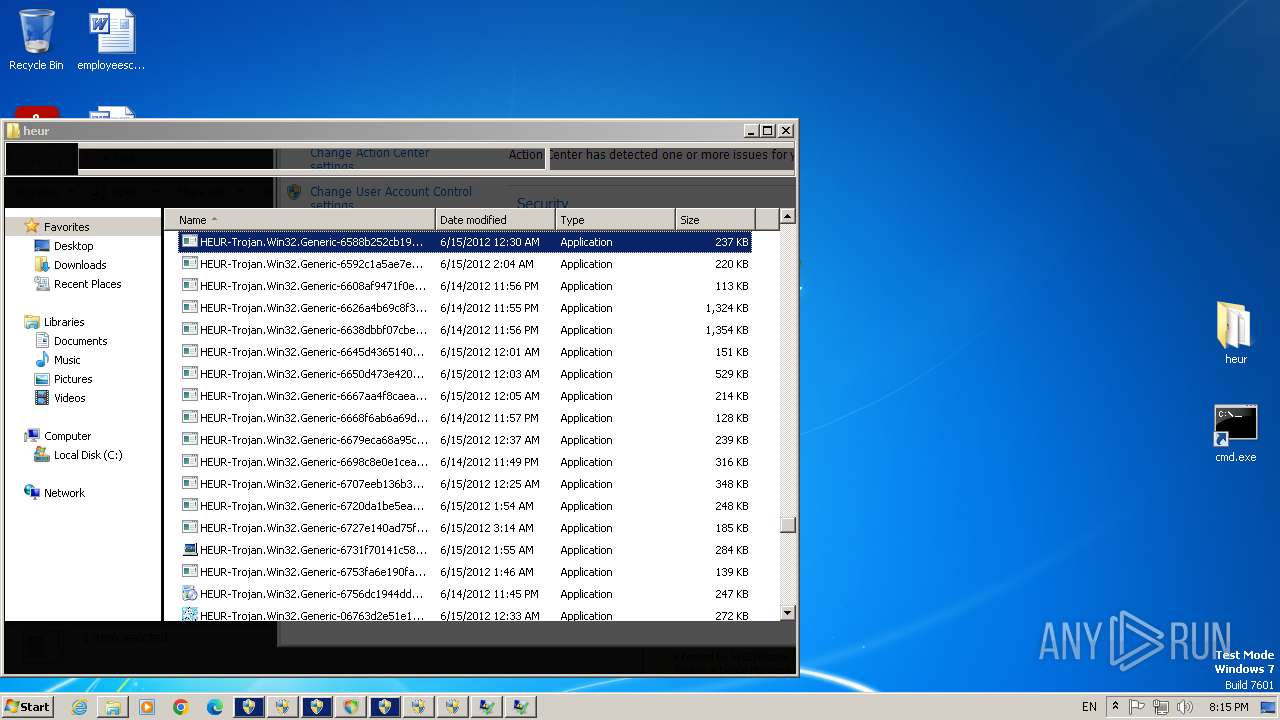Sort by the Date modified column header
This screenshot has height=720, width=1280.
pos(495,220)
